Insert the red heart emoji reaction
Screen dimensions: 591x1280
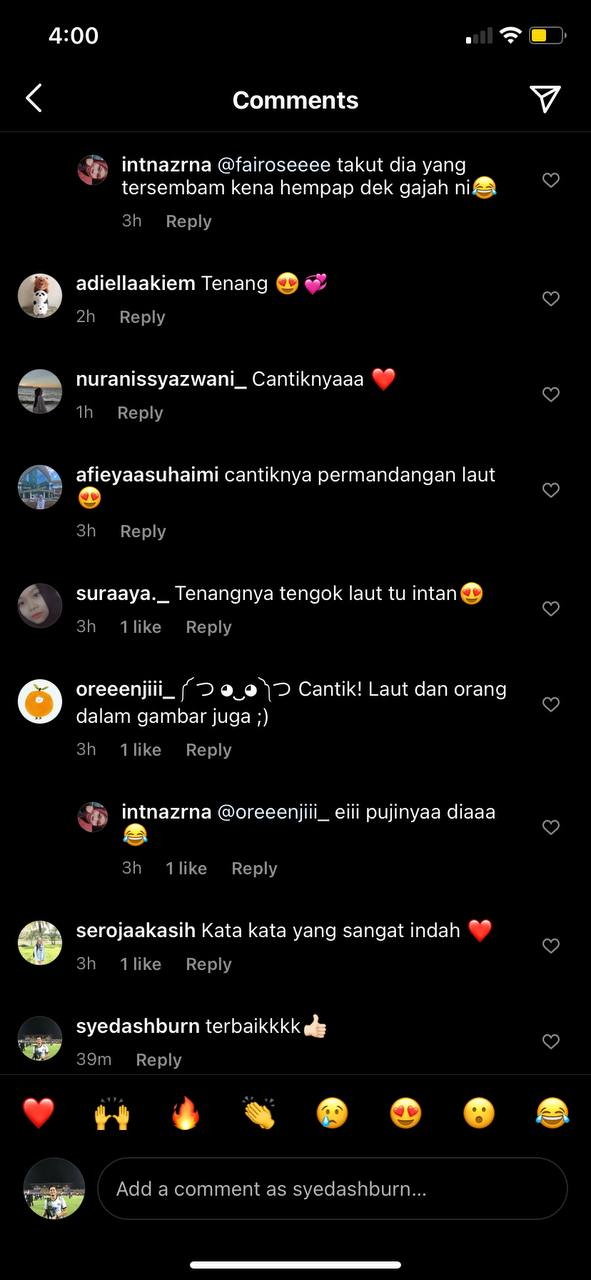tap(38, 1113)
